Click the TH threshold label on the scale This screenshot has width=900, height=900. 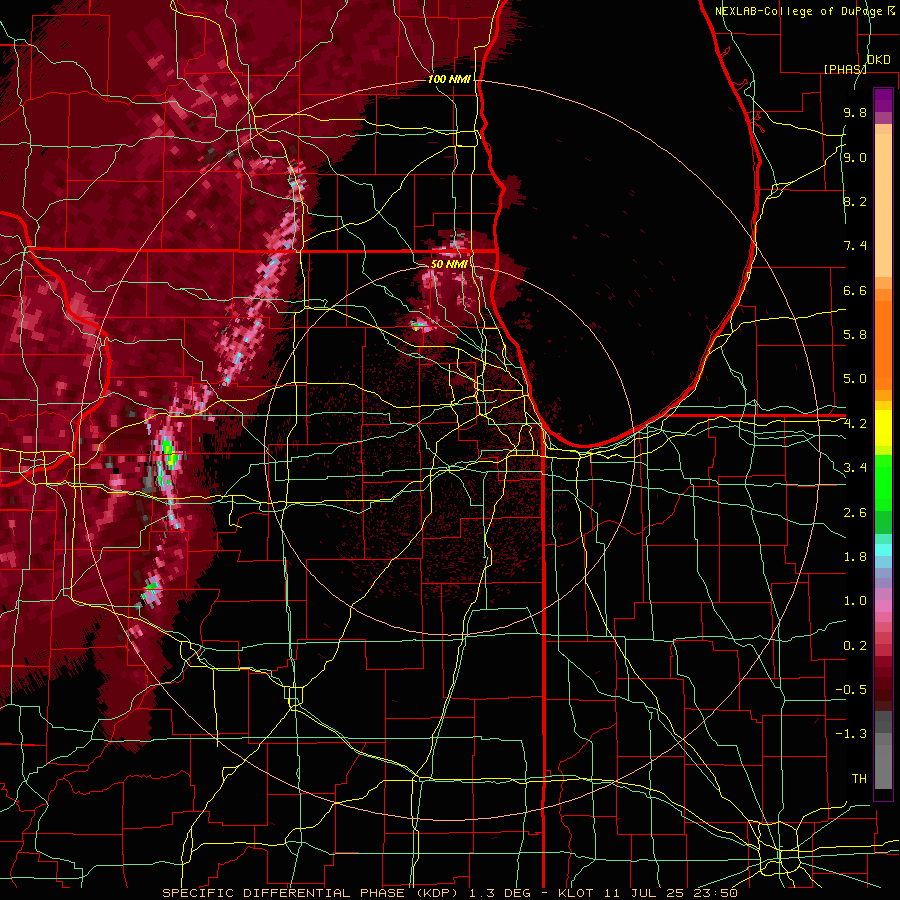click(x=859, y=779)
